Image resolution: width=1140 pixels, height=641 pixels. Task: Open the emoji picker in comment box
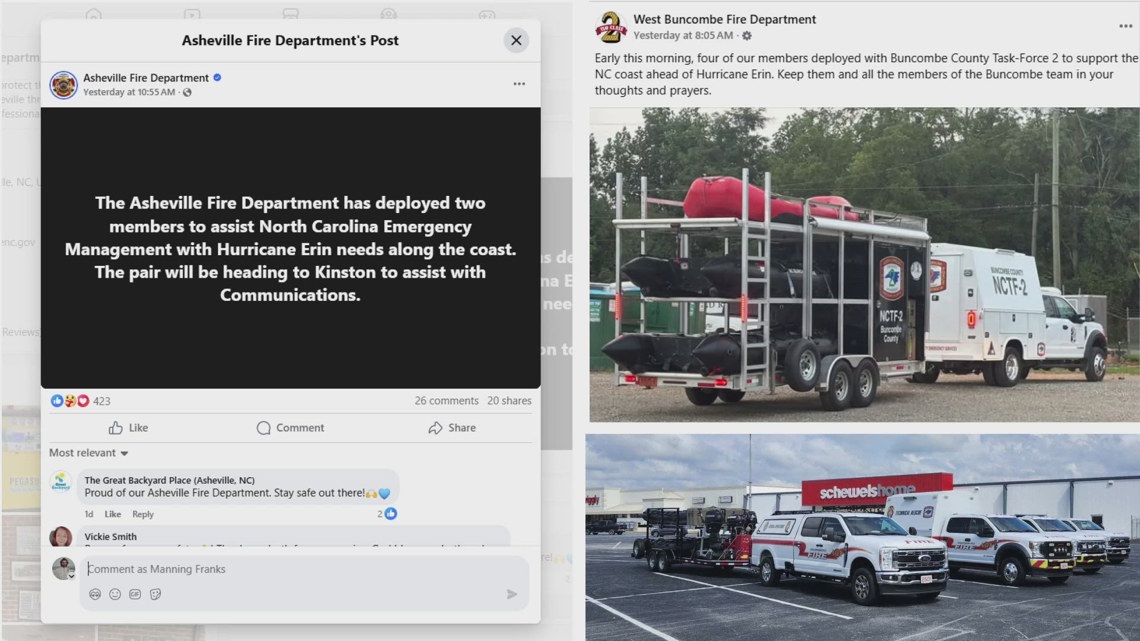pyautogui.click(x=115, y=594)
